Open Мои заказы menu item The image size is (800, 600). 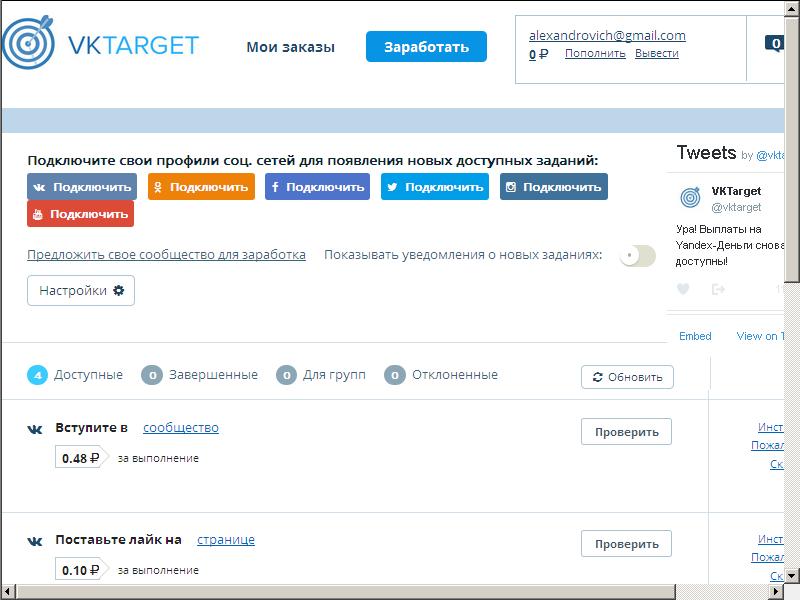[290, 47]
